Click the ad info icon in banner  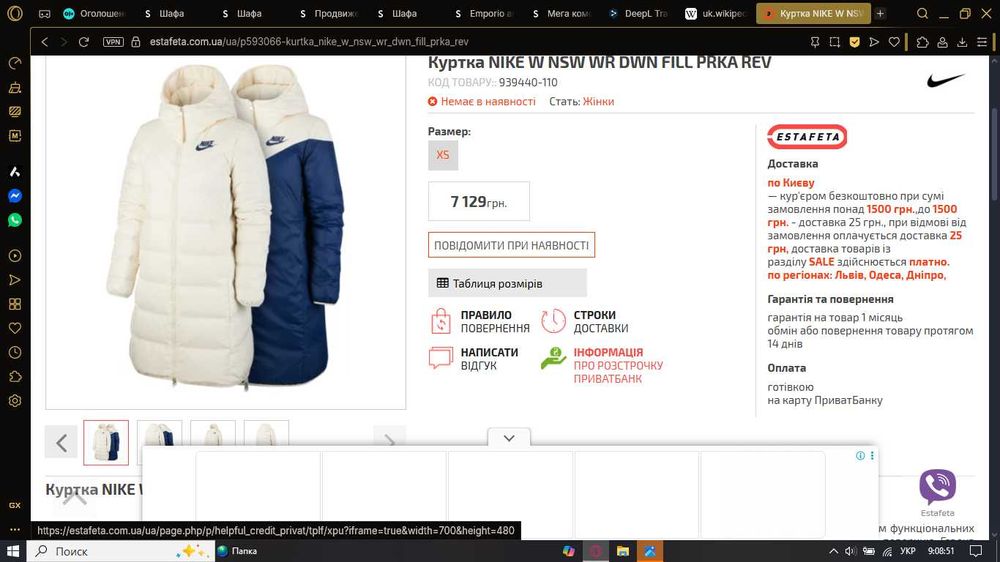coord(860,455)
